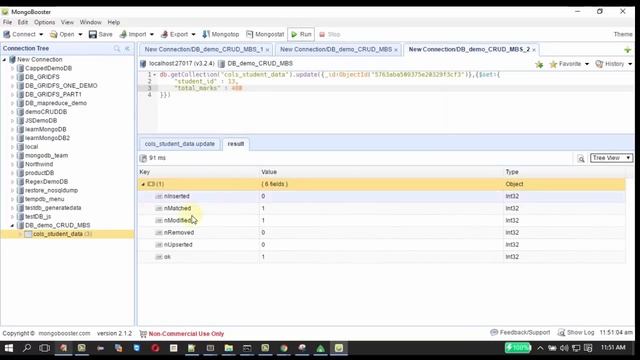This screenshot has width=640, height=360.
Task: Switch to DB_demo_CRUD_MBS_1 tab
Action: 204,49
